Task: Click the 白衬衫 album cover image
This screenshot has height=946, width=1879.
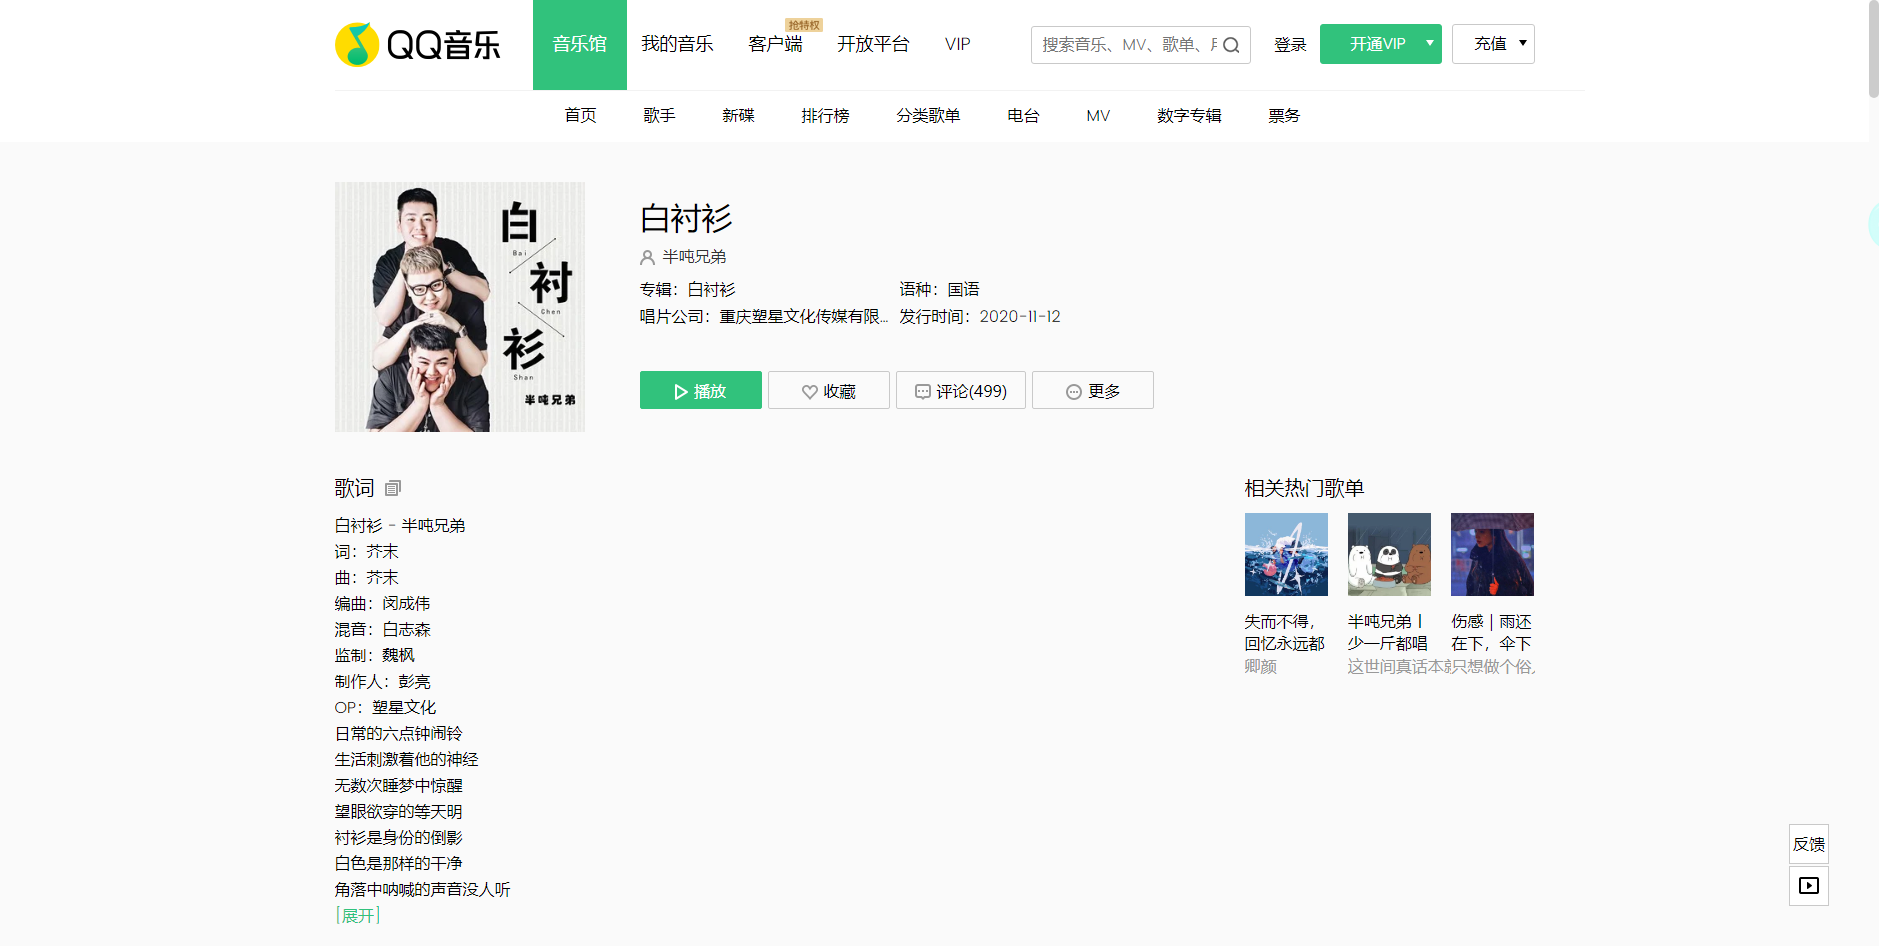Action: coord(459,306)
